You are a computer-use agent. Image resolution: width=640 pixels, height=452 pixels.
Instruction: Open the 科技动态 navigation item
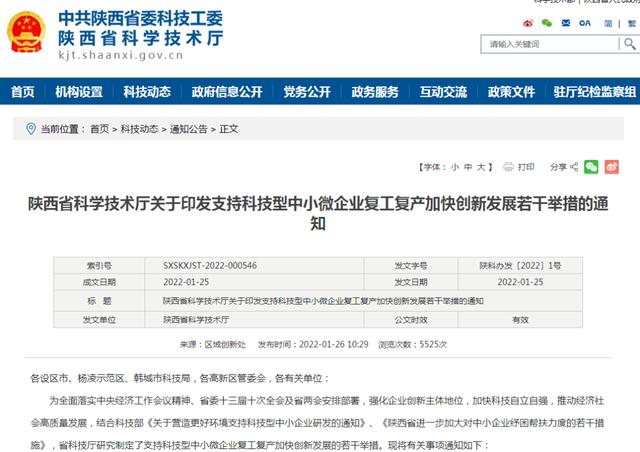pos(147,91)
